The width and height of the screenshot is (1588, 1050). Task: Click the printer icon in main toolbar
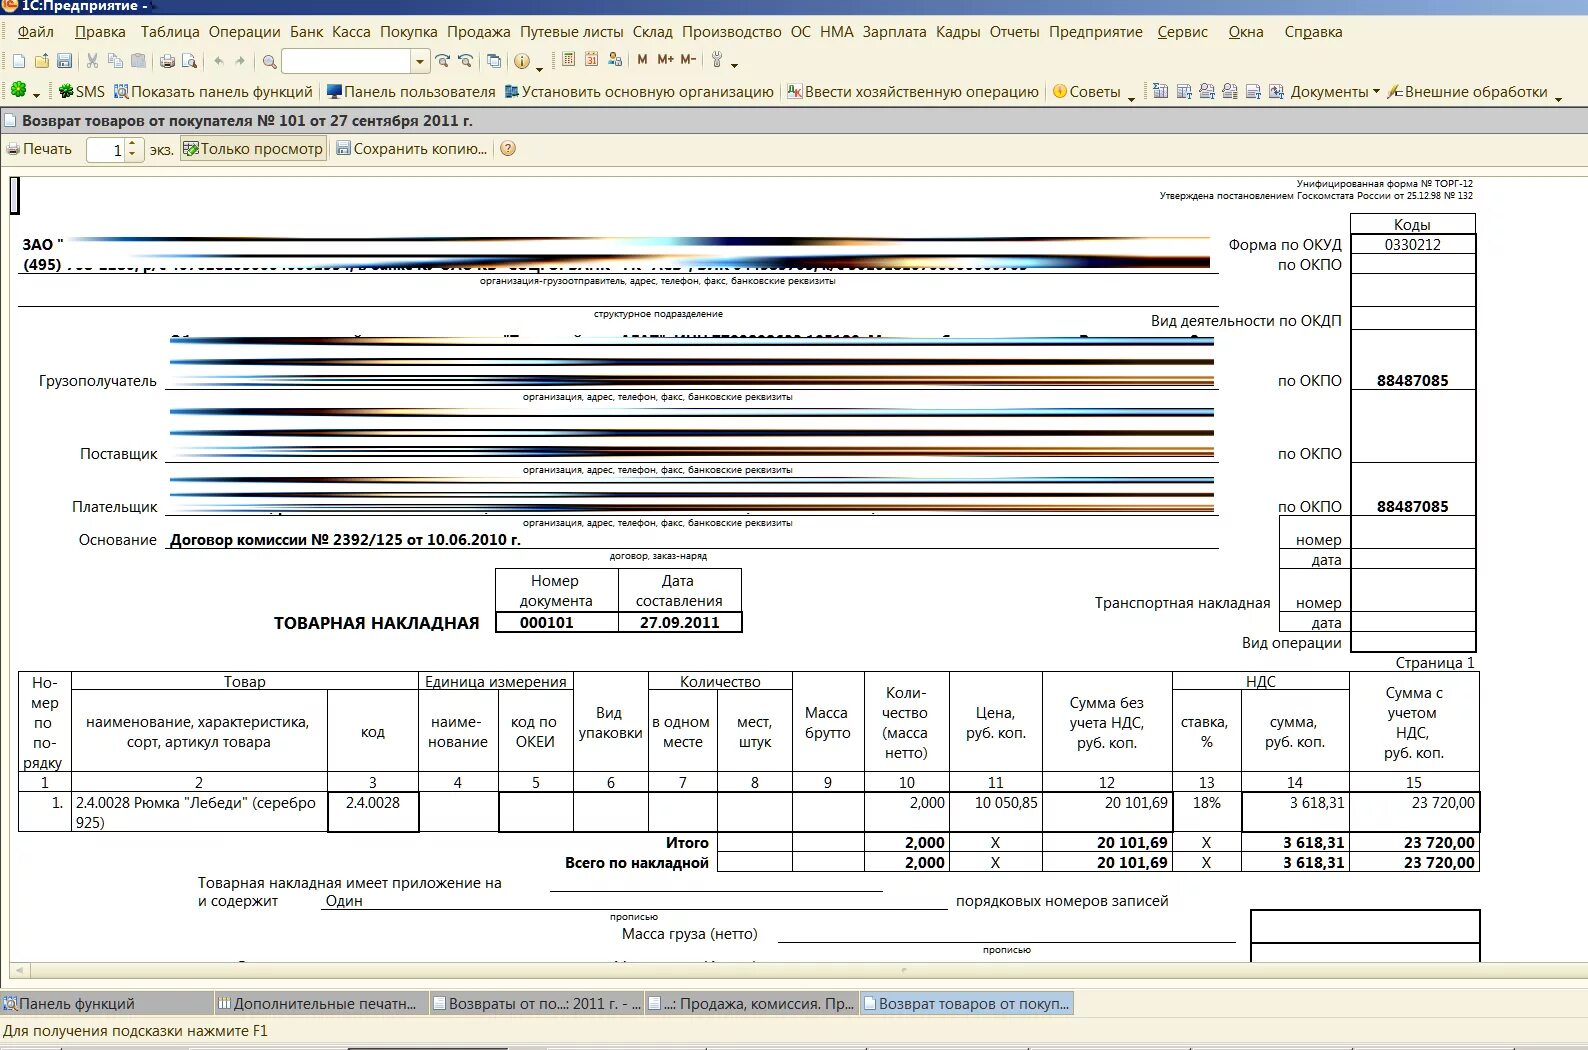tap(167, 61)
